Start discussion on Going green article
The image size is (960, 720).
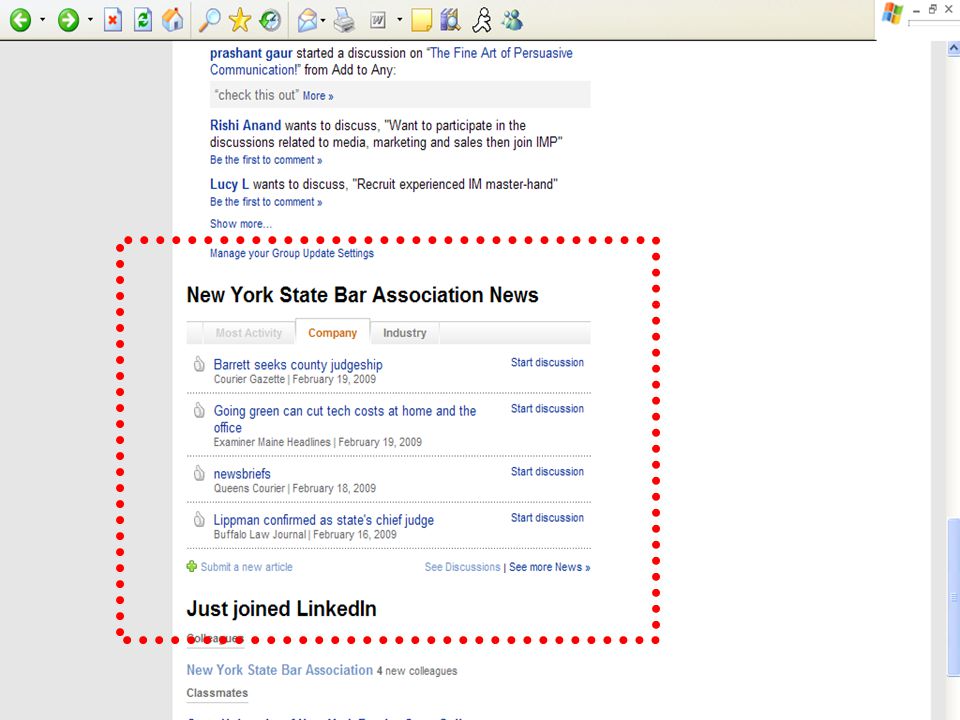(547, 408)
